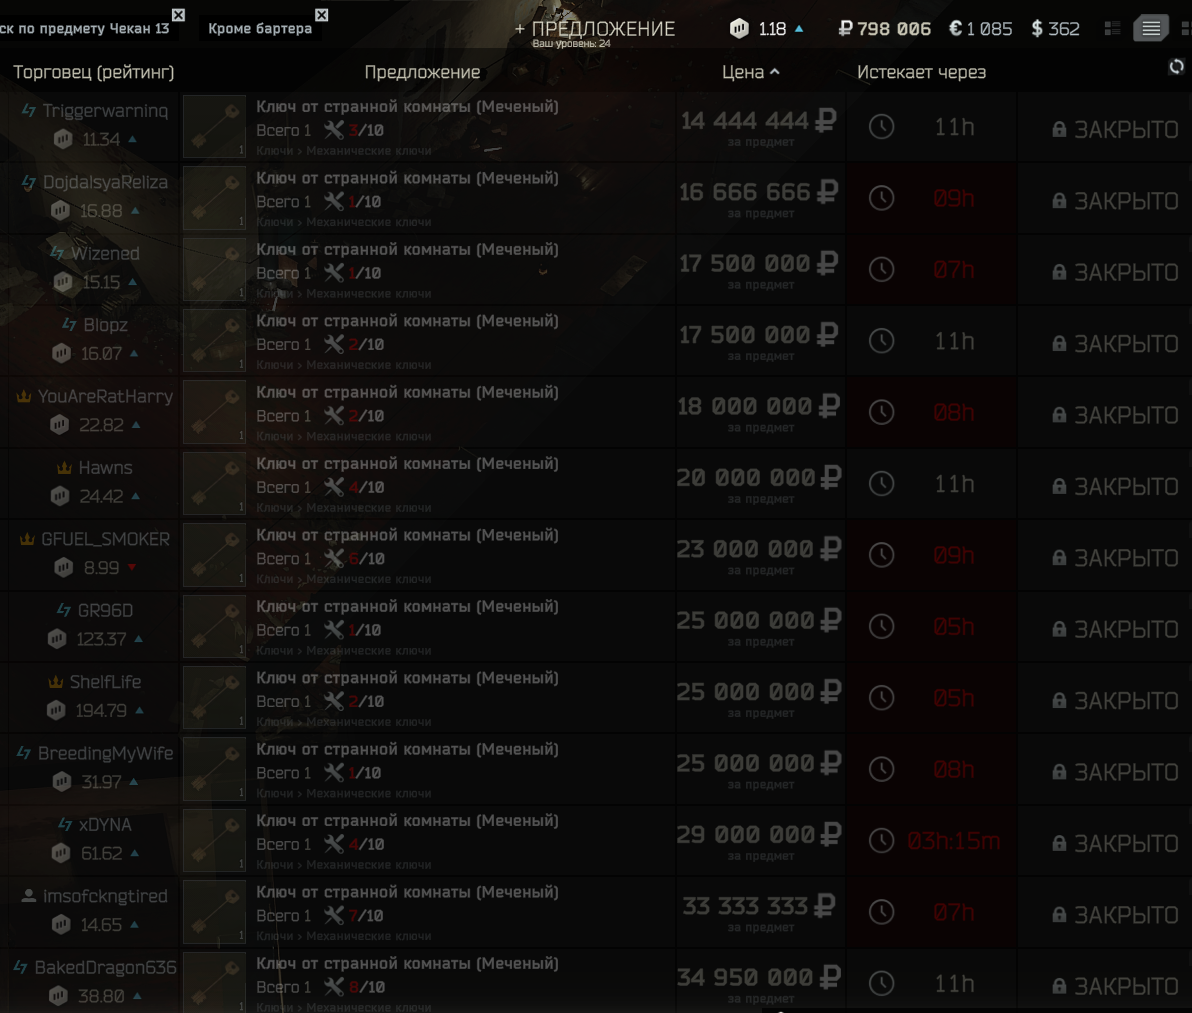Click the rating badge under GR96D

pos(57,639)
